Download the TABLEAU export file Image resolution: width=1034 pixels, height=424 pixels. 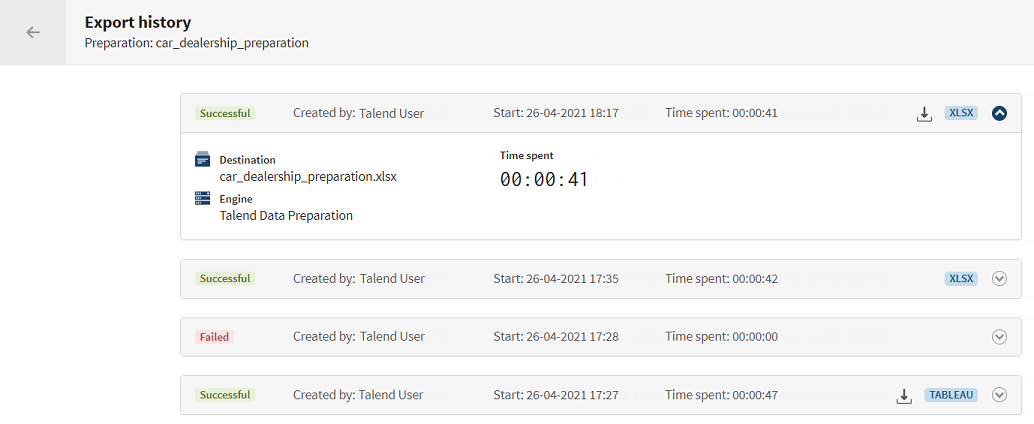[x=904, y=396]
